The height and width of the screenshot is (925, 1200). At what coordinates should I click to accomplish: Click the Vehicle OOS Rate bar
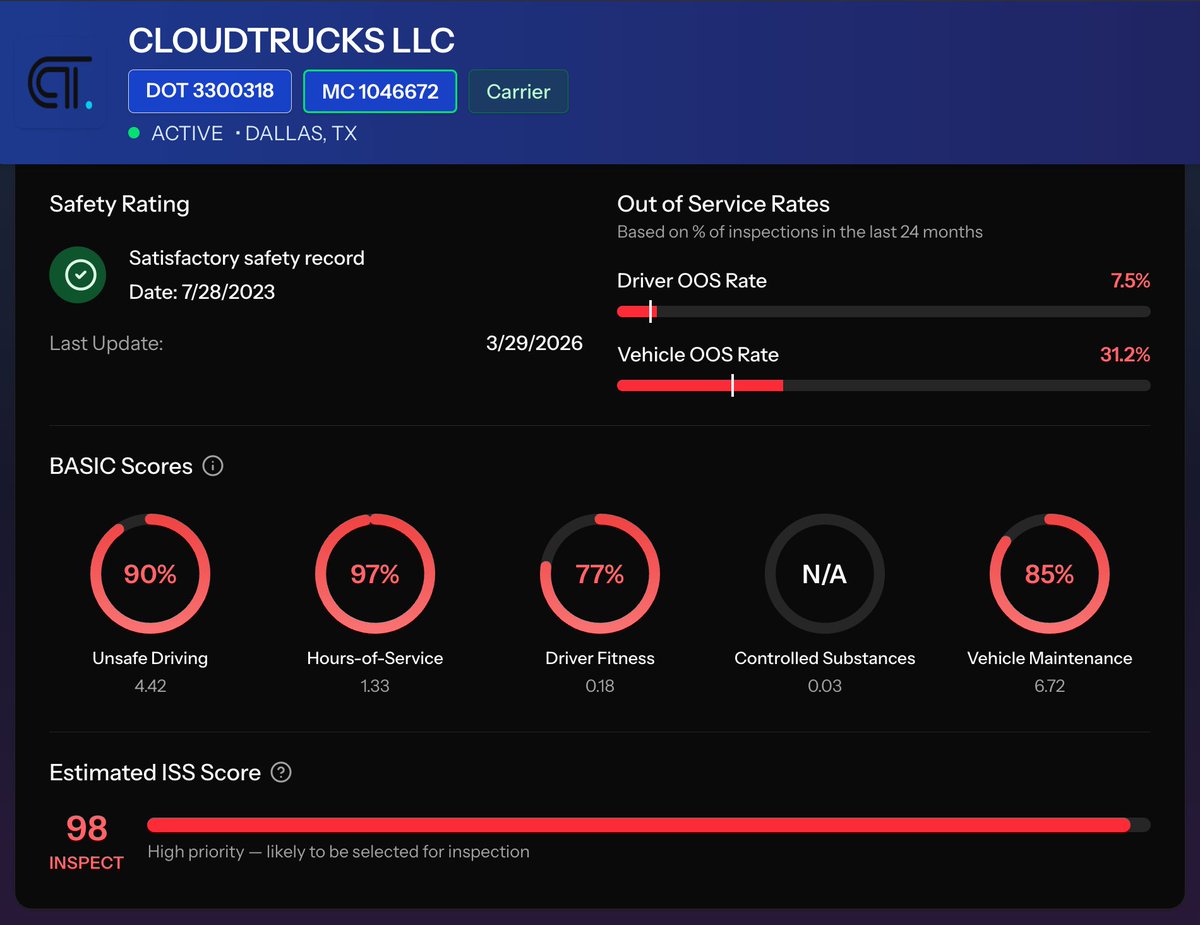coord(884,385)
